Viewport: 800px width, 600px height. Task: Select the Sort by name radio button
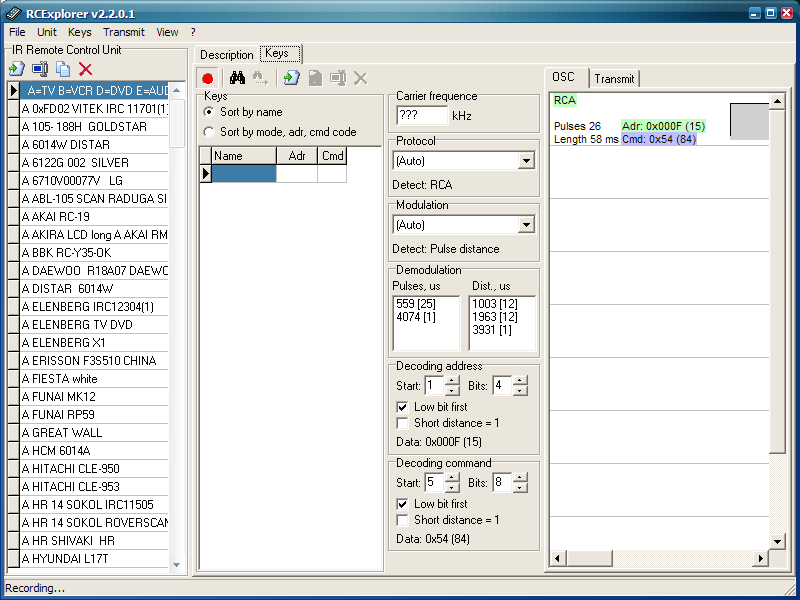(208, 112)
